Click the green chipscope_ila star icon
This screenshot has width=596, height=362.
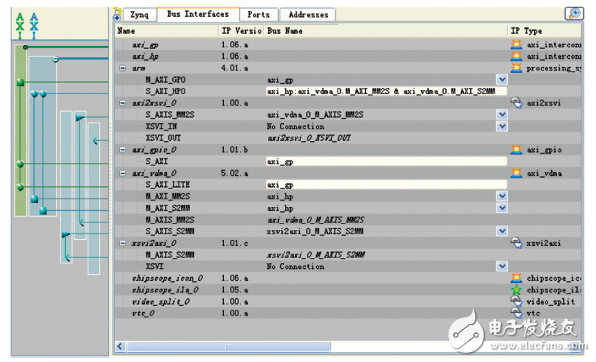pyautogui.click(x=516, y=290)
